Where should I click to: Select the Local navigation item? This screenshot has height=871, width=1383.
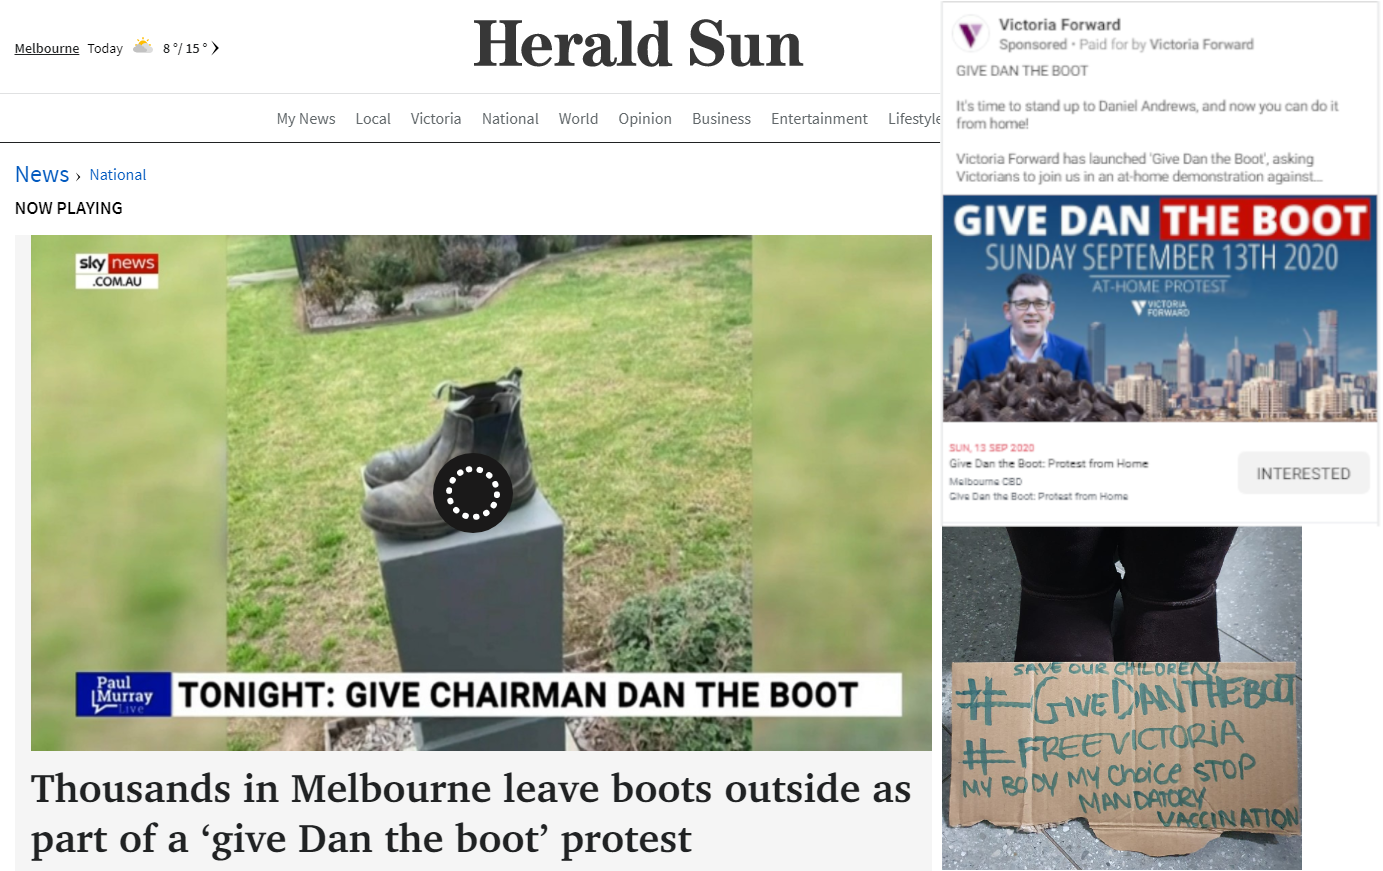coord(373,119)
